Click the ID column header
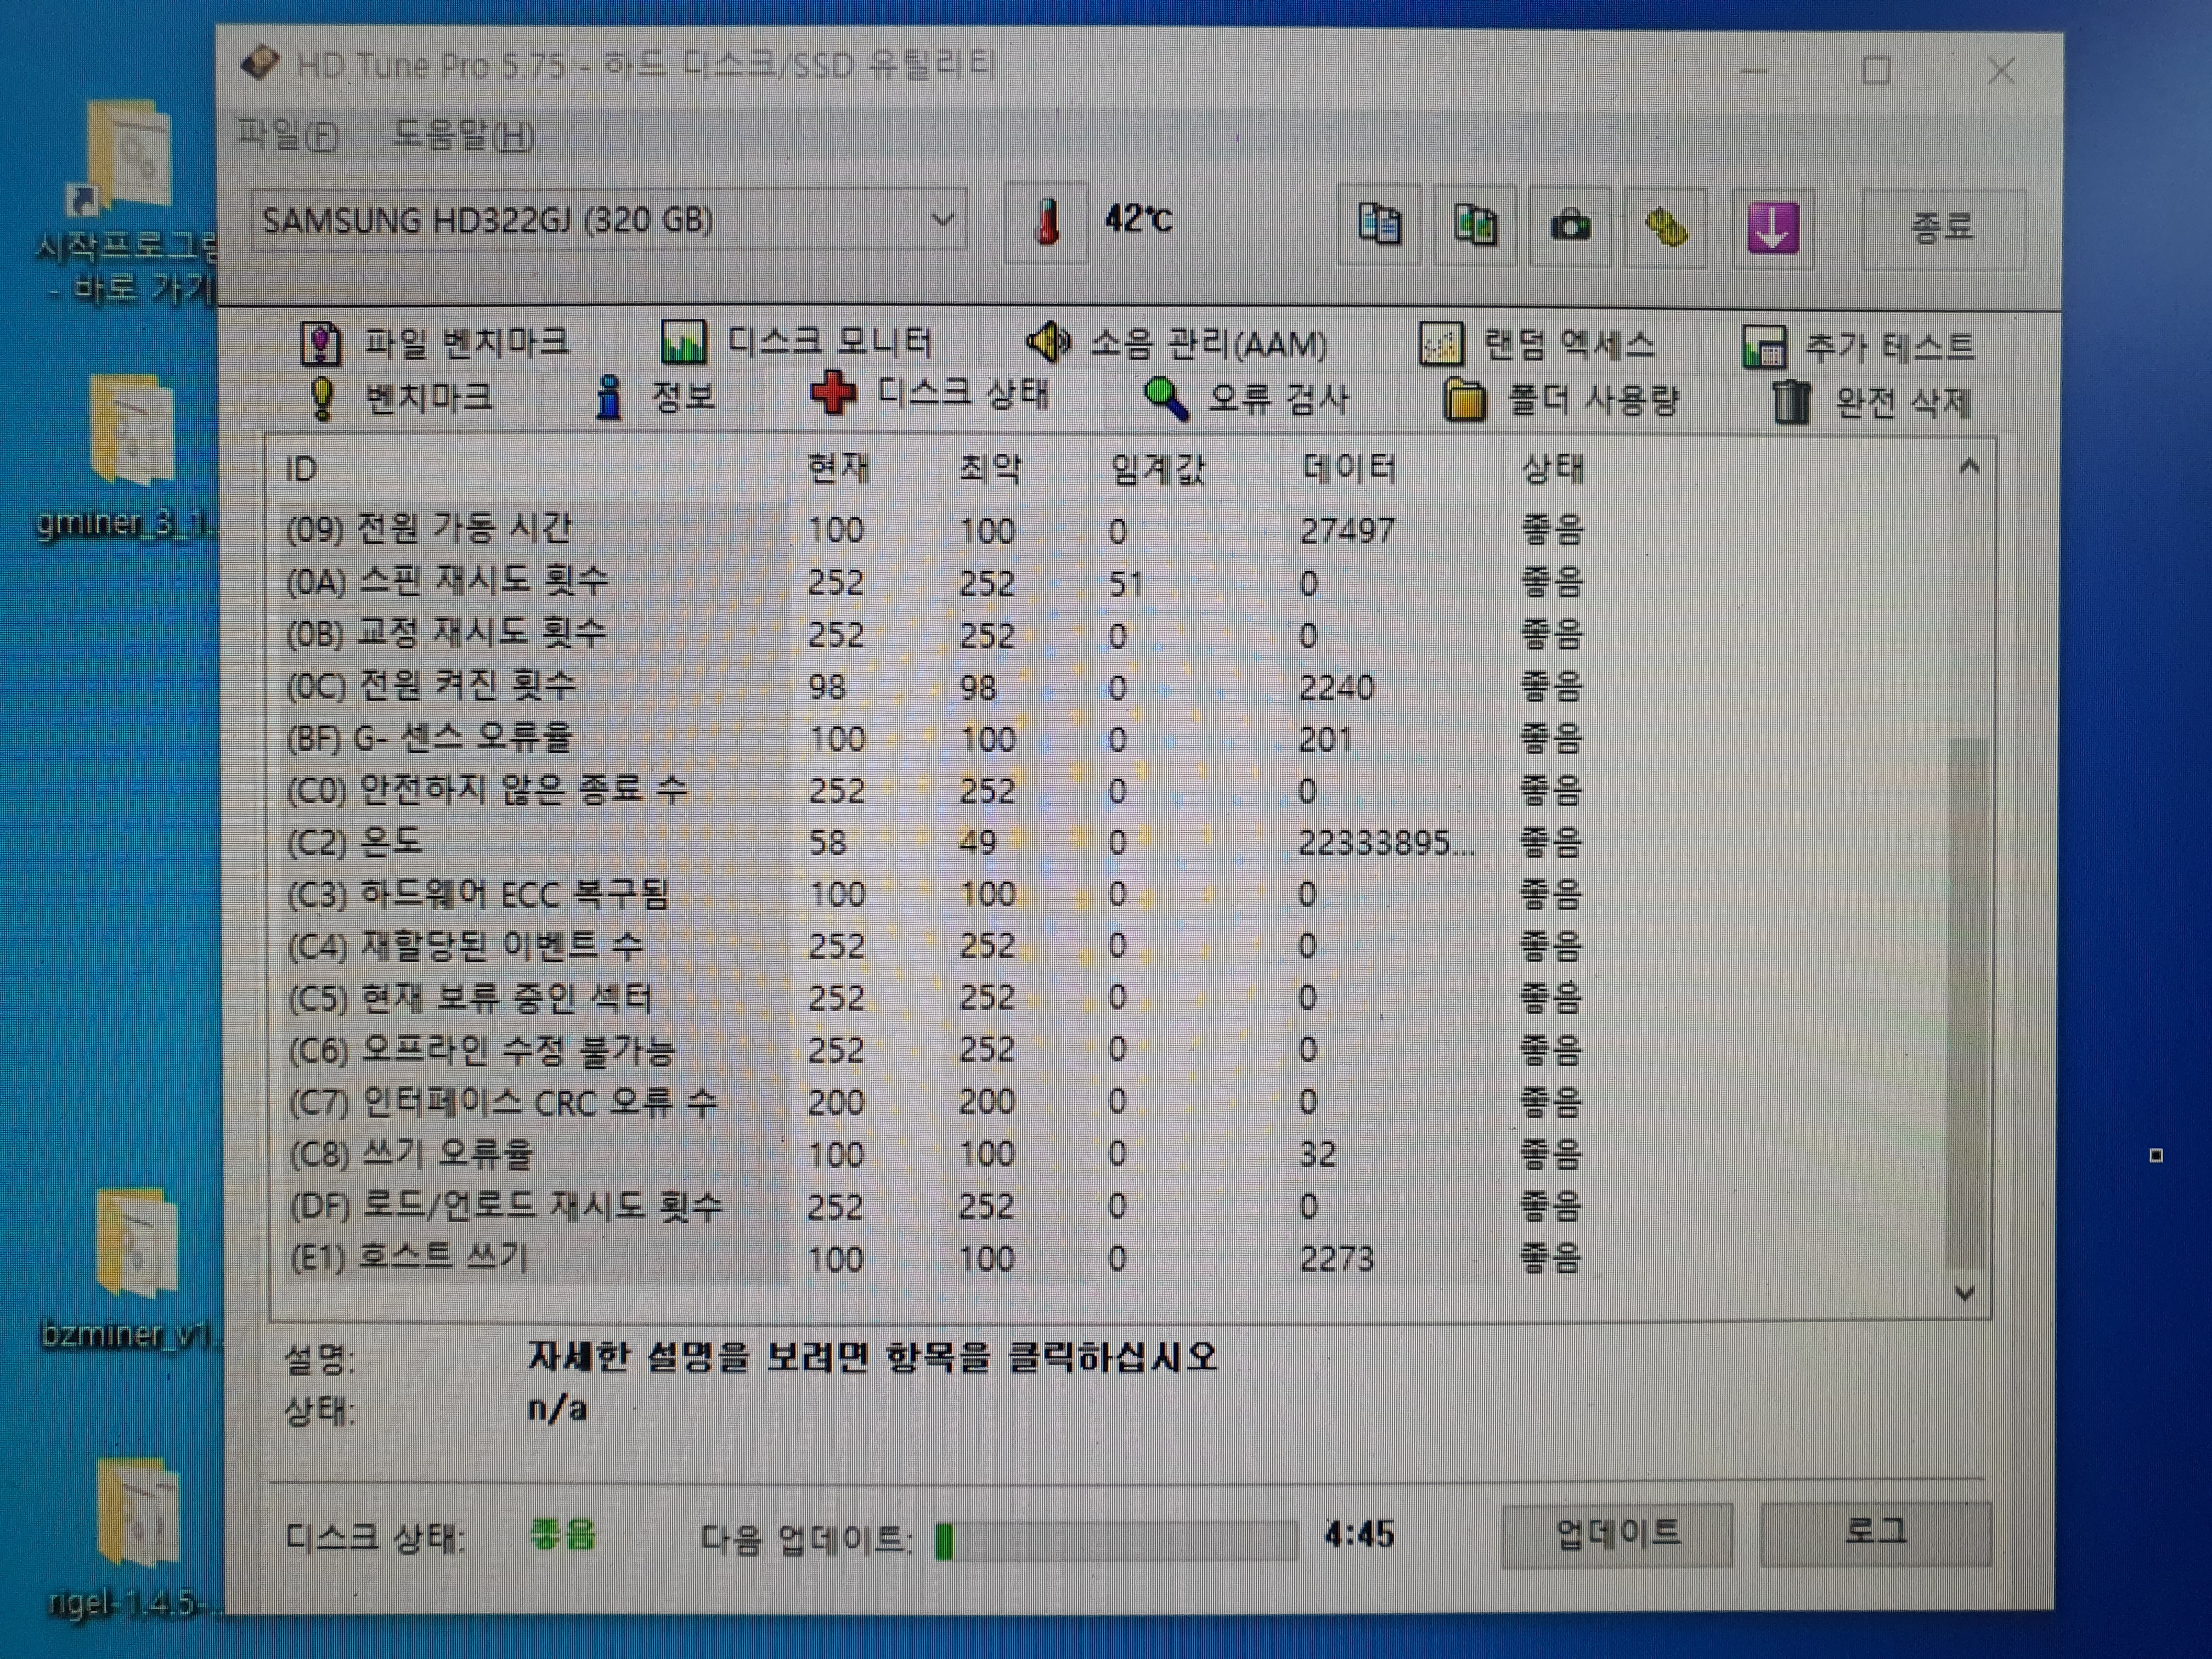 click(301, 469)
